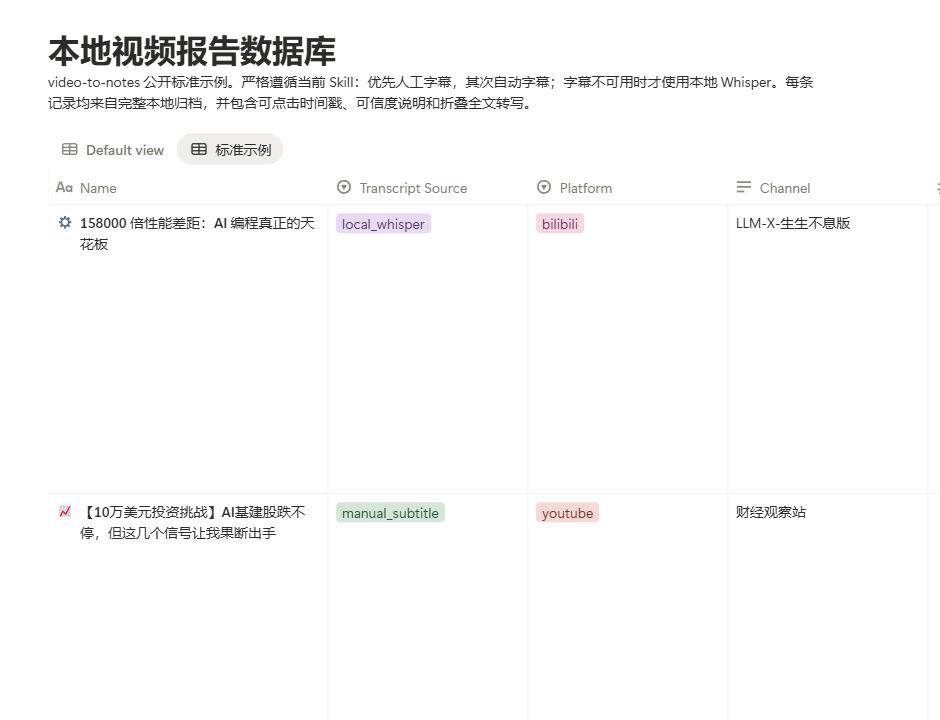Open the Transcript Source column header menu
This screenshot has width=940, height=720.
[427, 188]
